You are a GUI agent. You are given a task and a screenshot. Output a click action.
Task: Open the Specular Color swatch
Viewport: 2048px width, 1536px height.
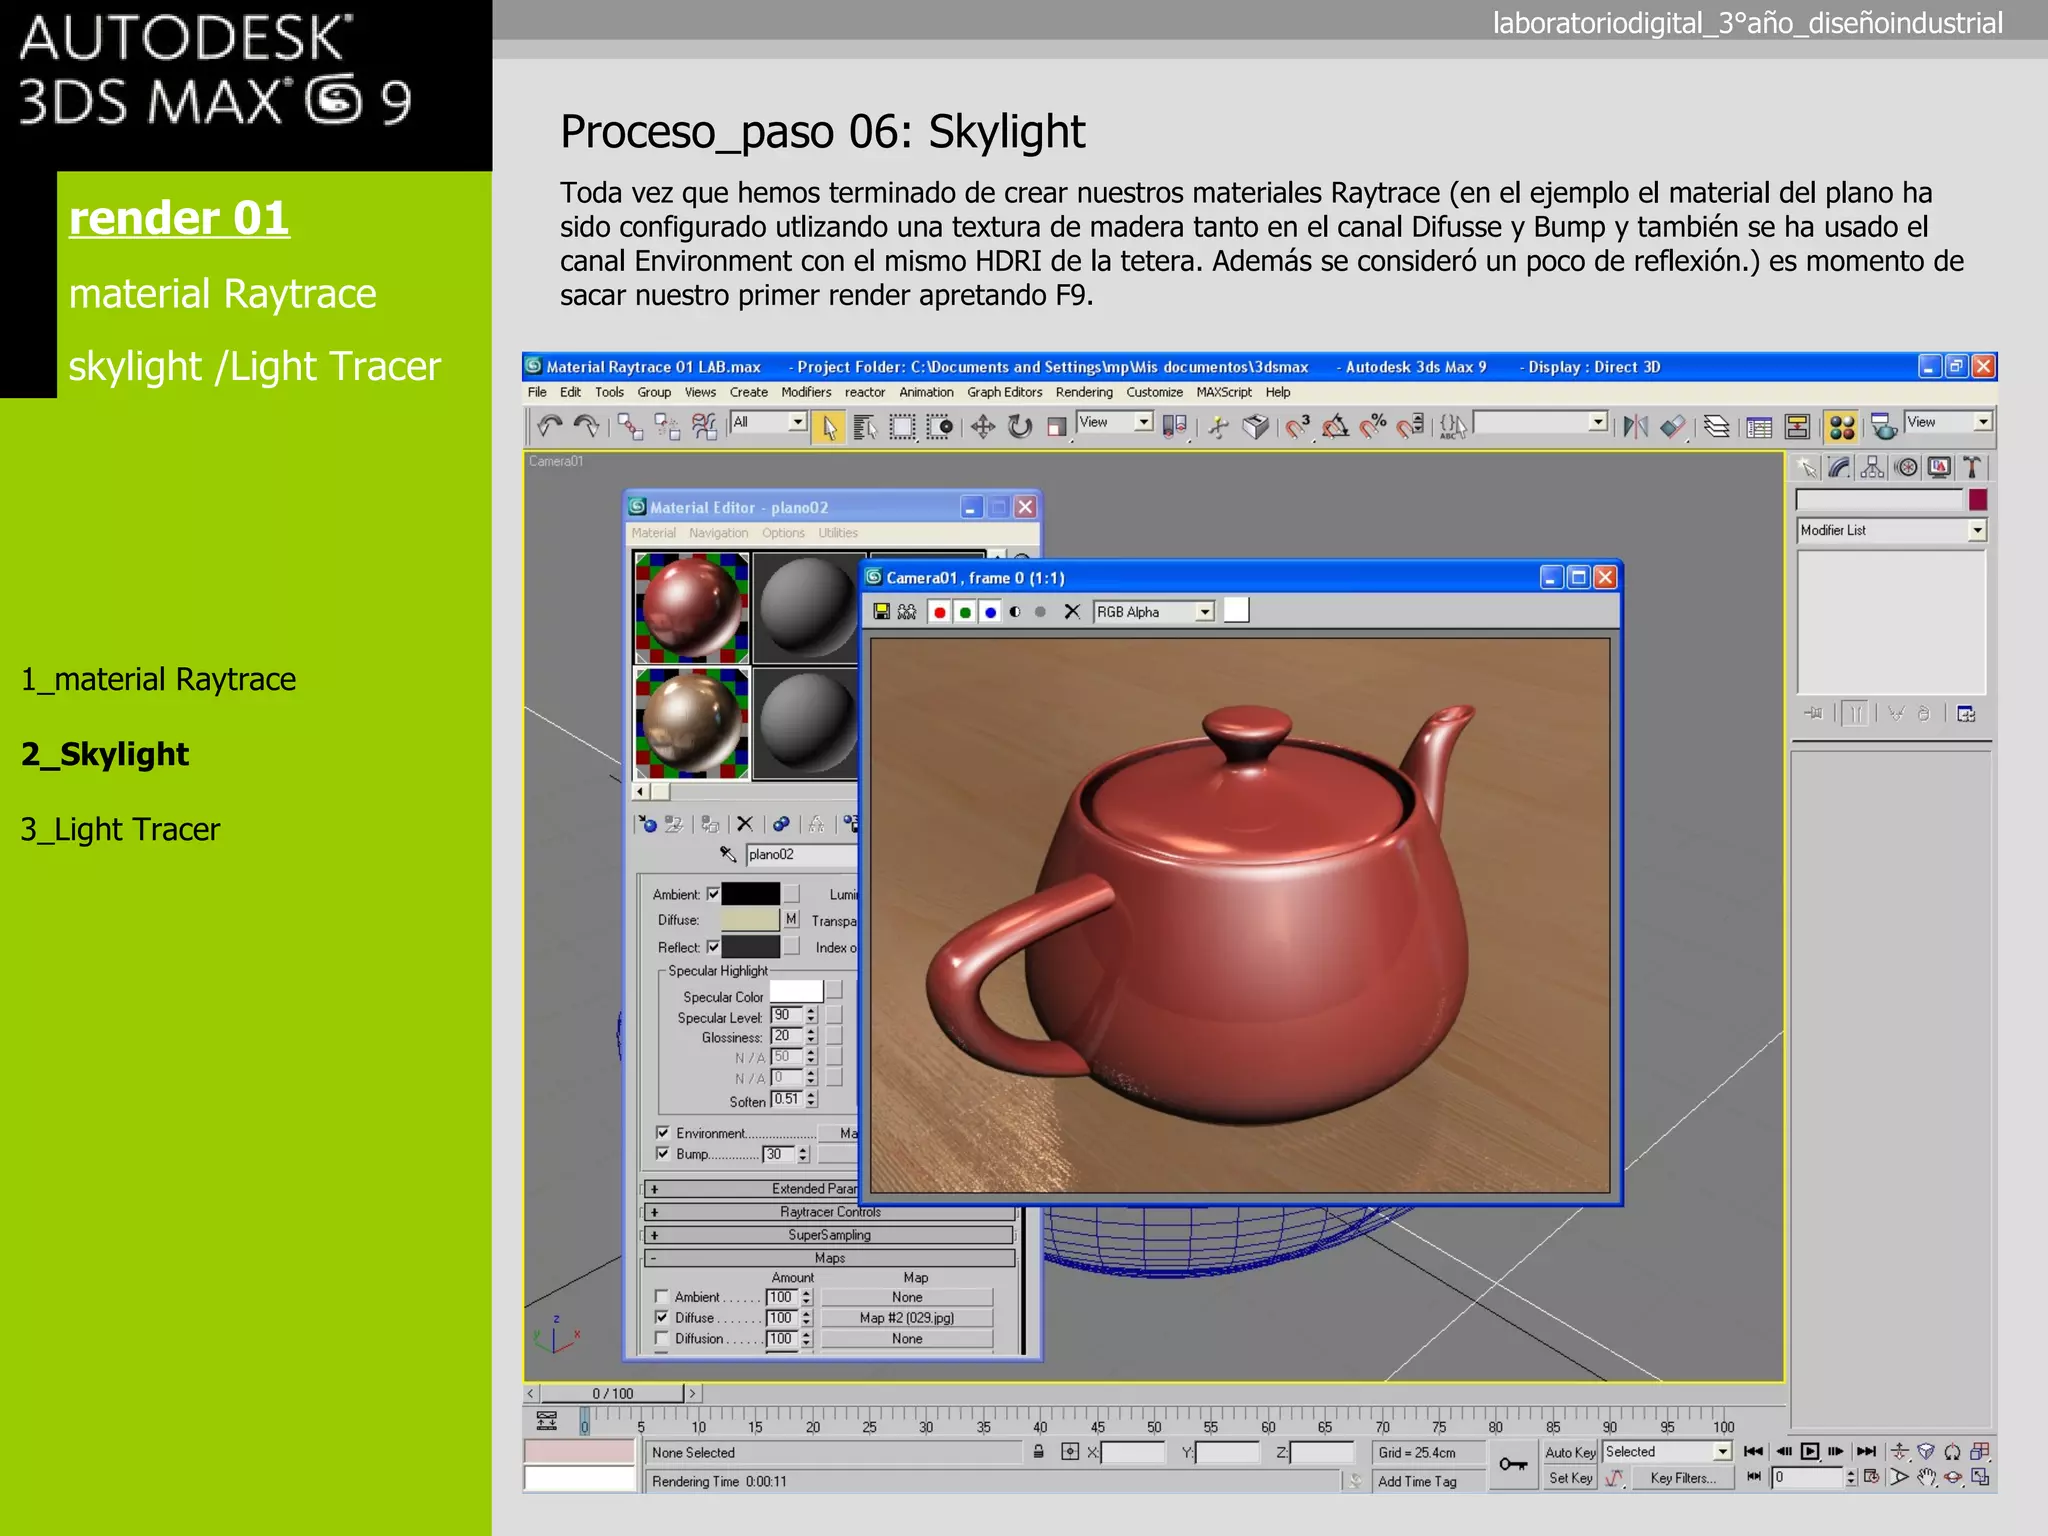[796, 992]
